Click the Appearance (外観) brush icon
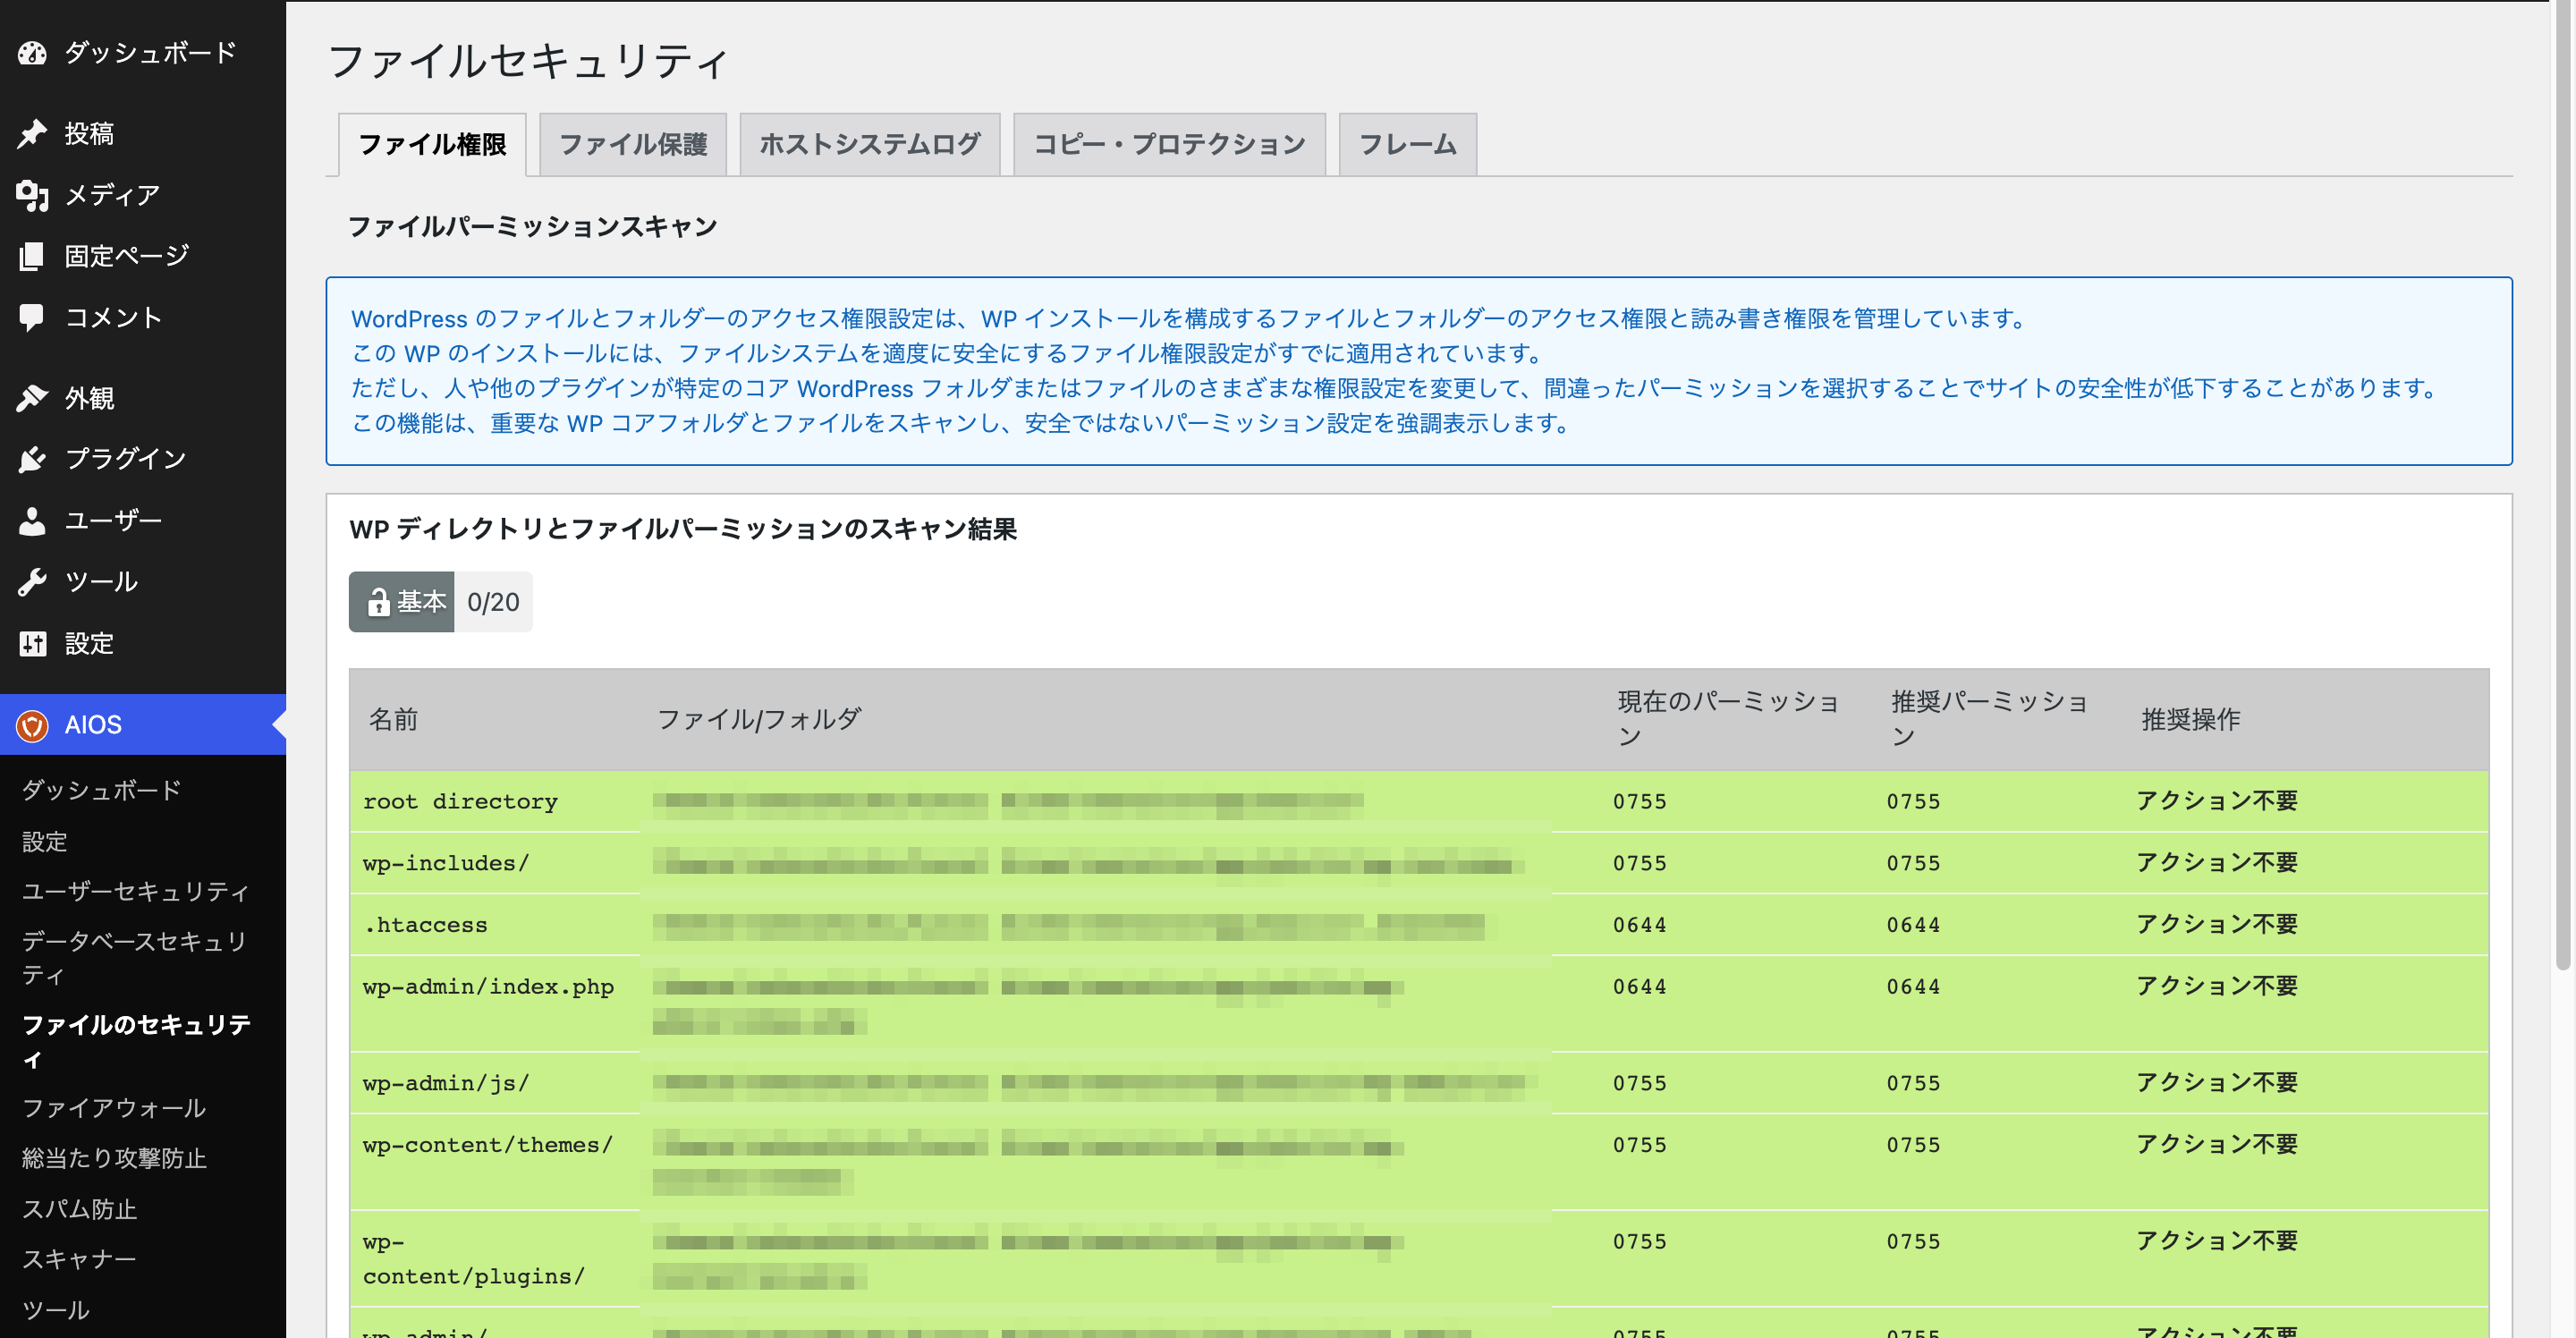This screenshot has width=2576, height=1338. 32,398
